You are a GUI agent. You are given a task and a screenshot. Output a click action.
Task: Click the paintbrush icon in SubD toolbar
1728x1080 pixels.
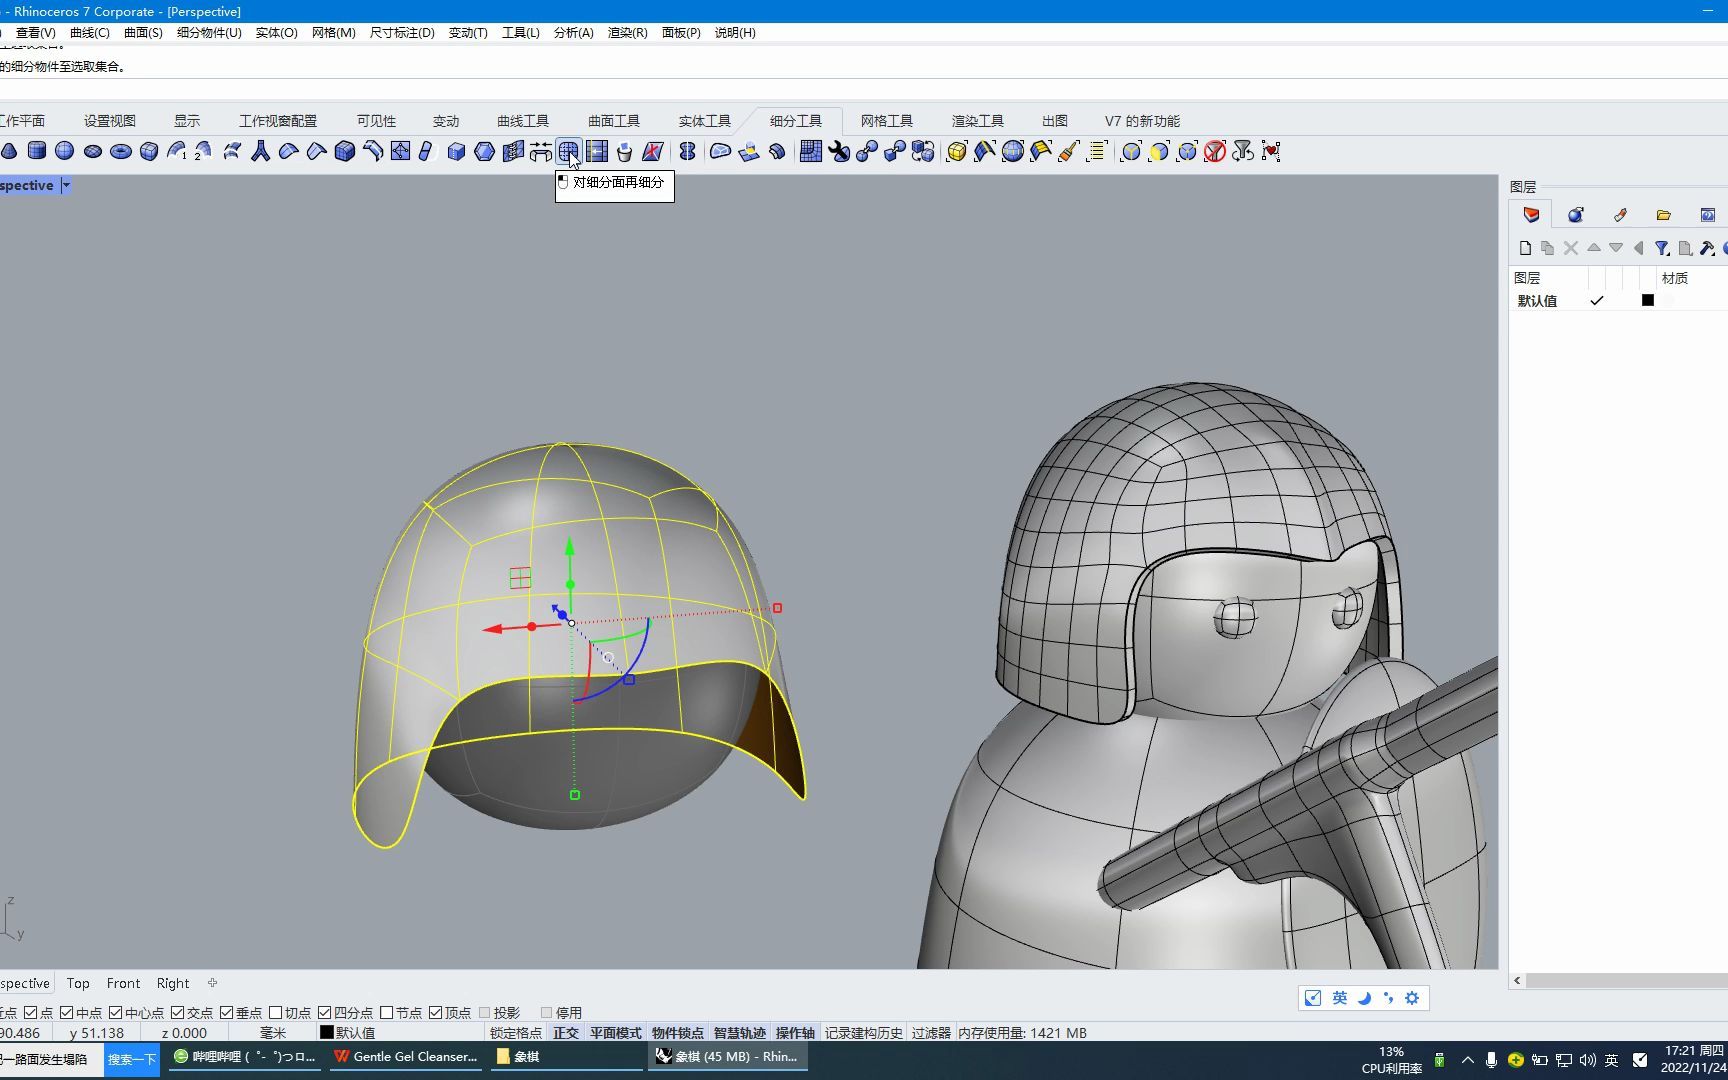pos(1068,151)
